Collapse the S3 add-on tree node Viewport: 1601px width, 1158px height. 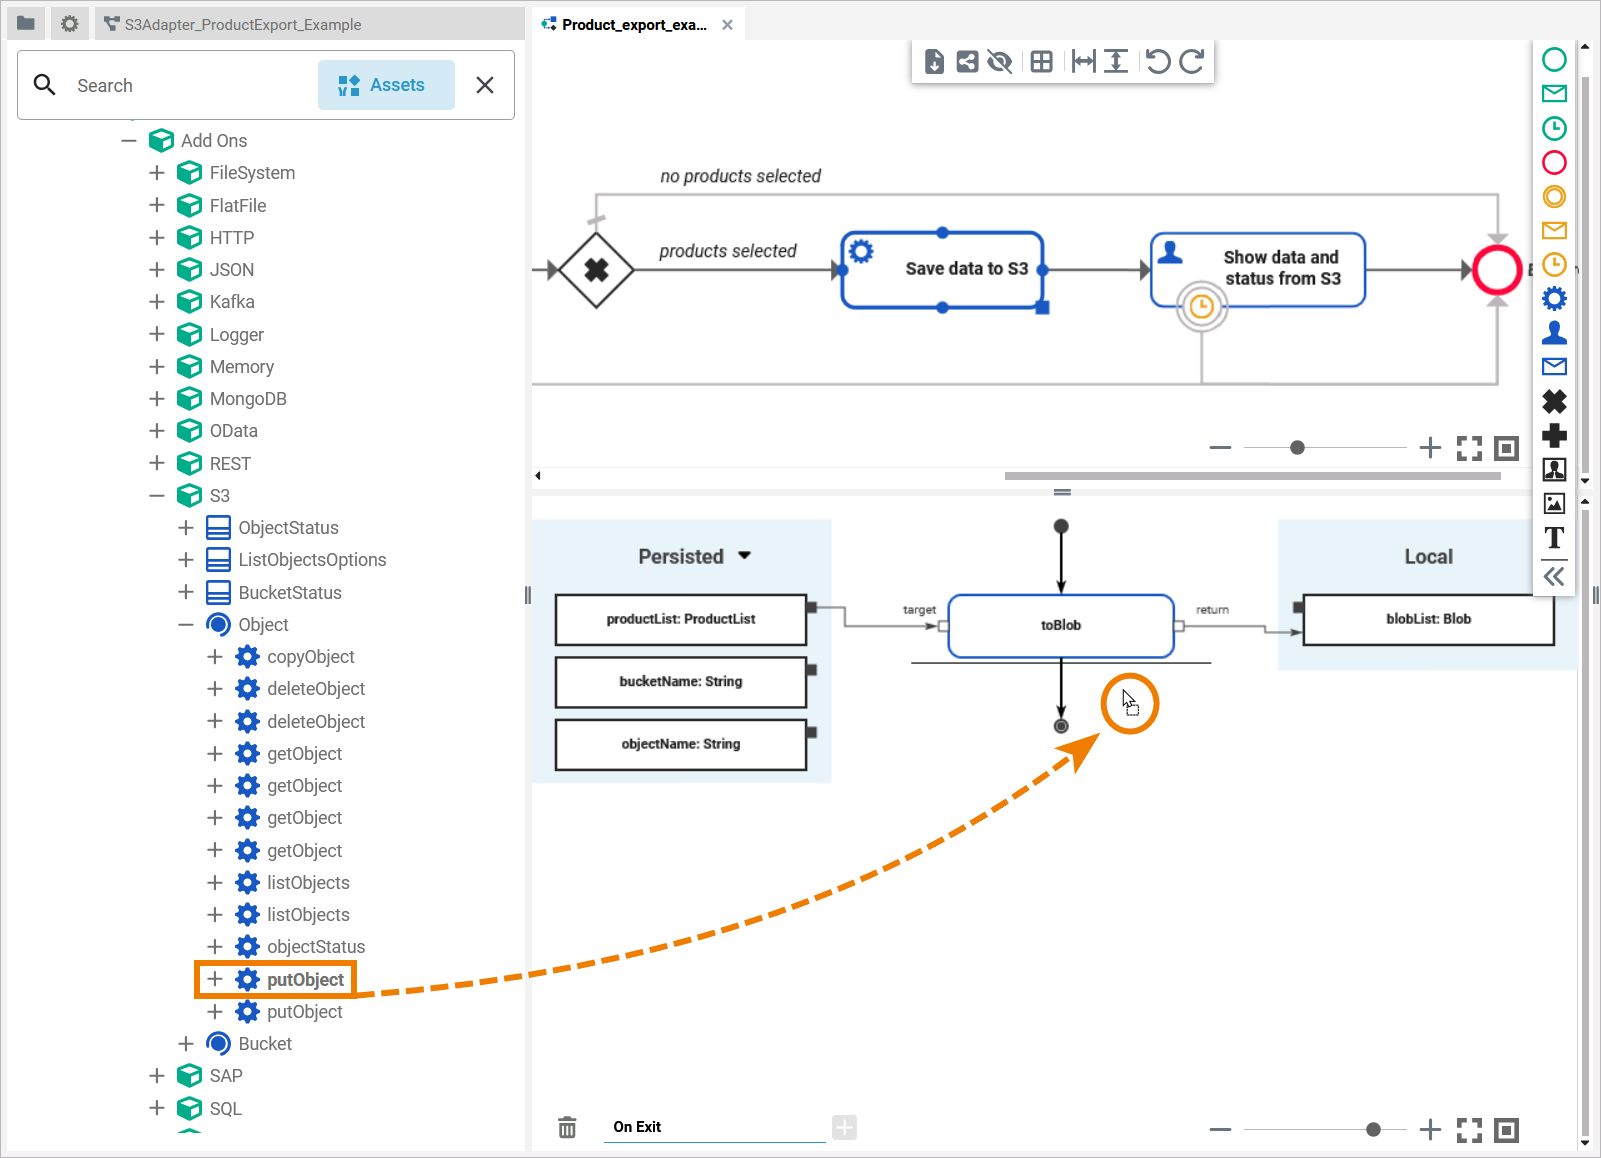pyautogui.click(x=157, y=496)
